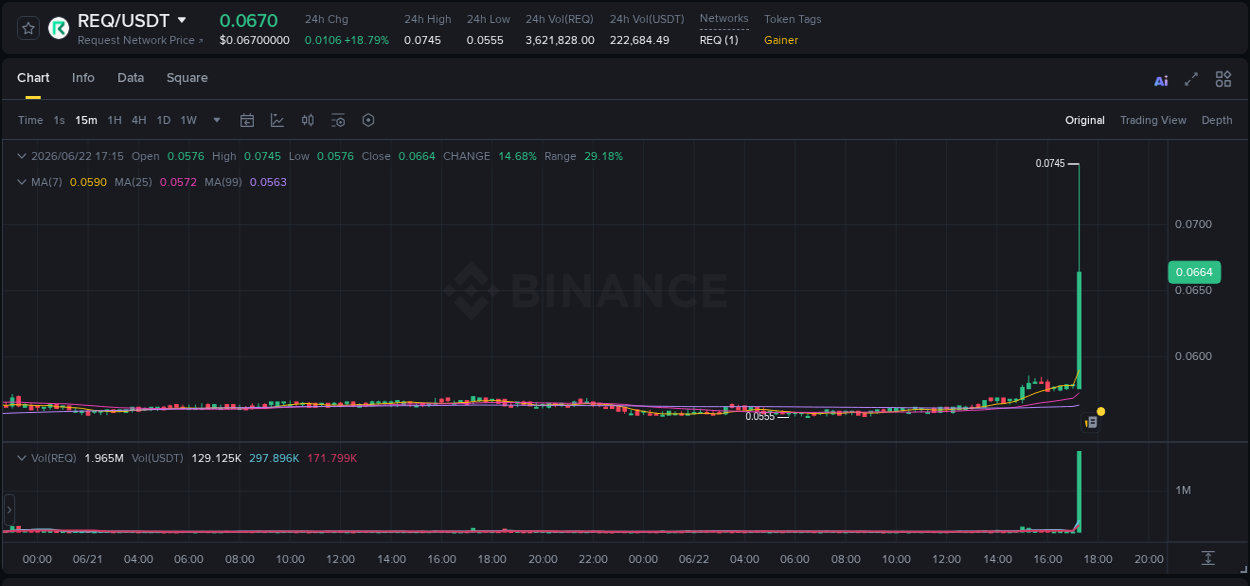Click the 24h High value 0.0745
Viewport: 1250px width, 586px height.
422,40
